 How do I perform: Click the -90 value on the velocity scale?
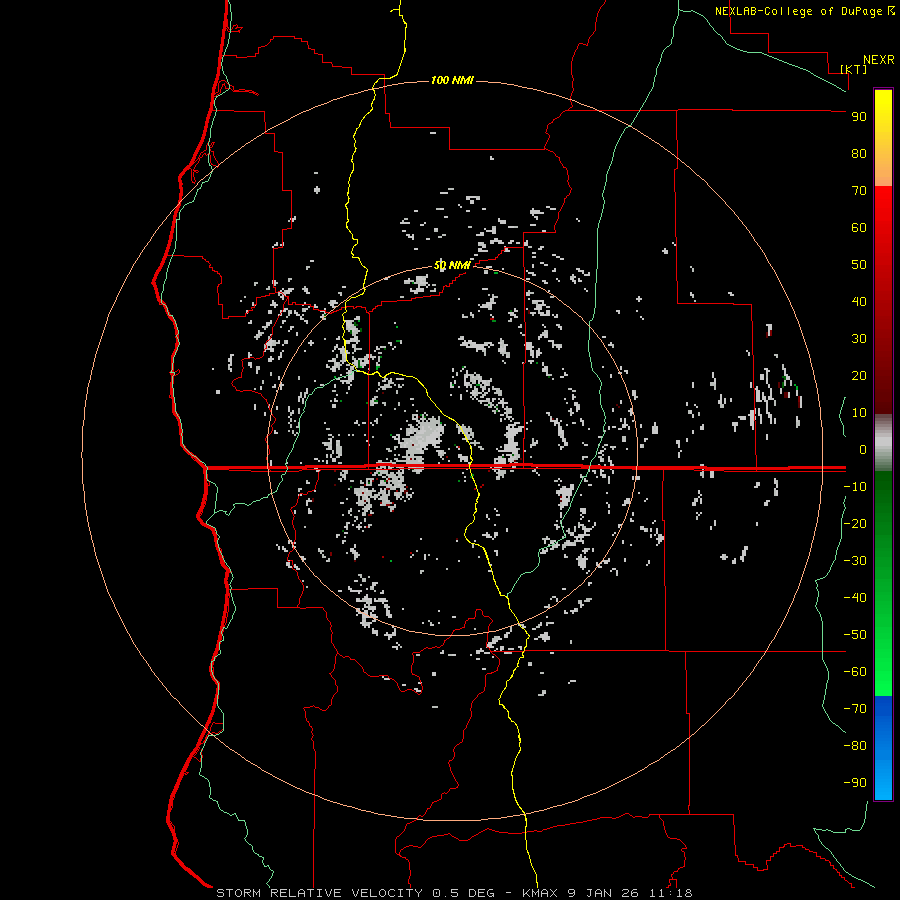855,782
